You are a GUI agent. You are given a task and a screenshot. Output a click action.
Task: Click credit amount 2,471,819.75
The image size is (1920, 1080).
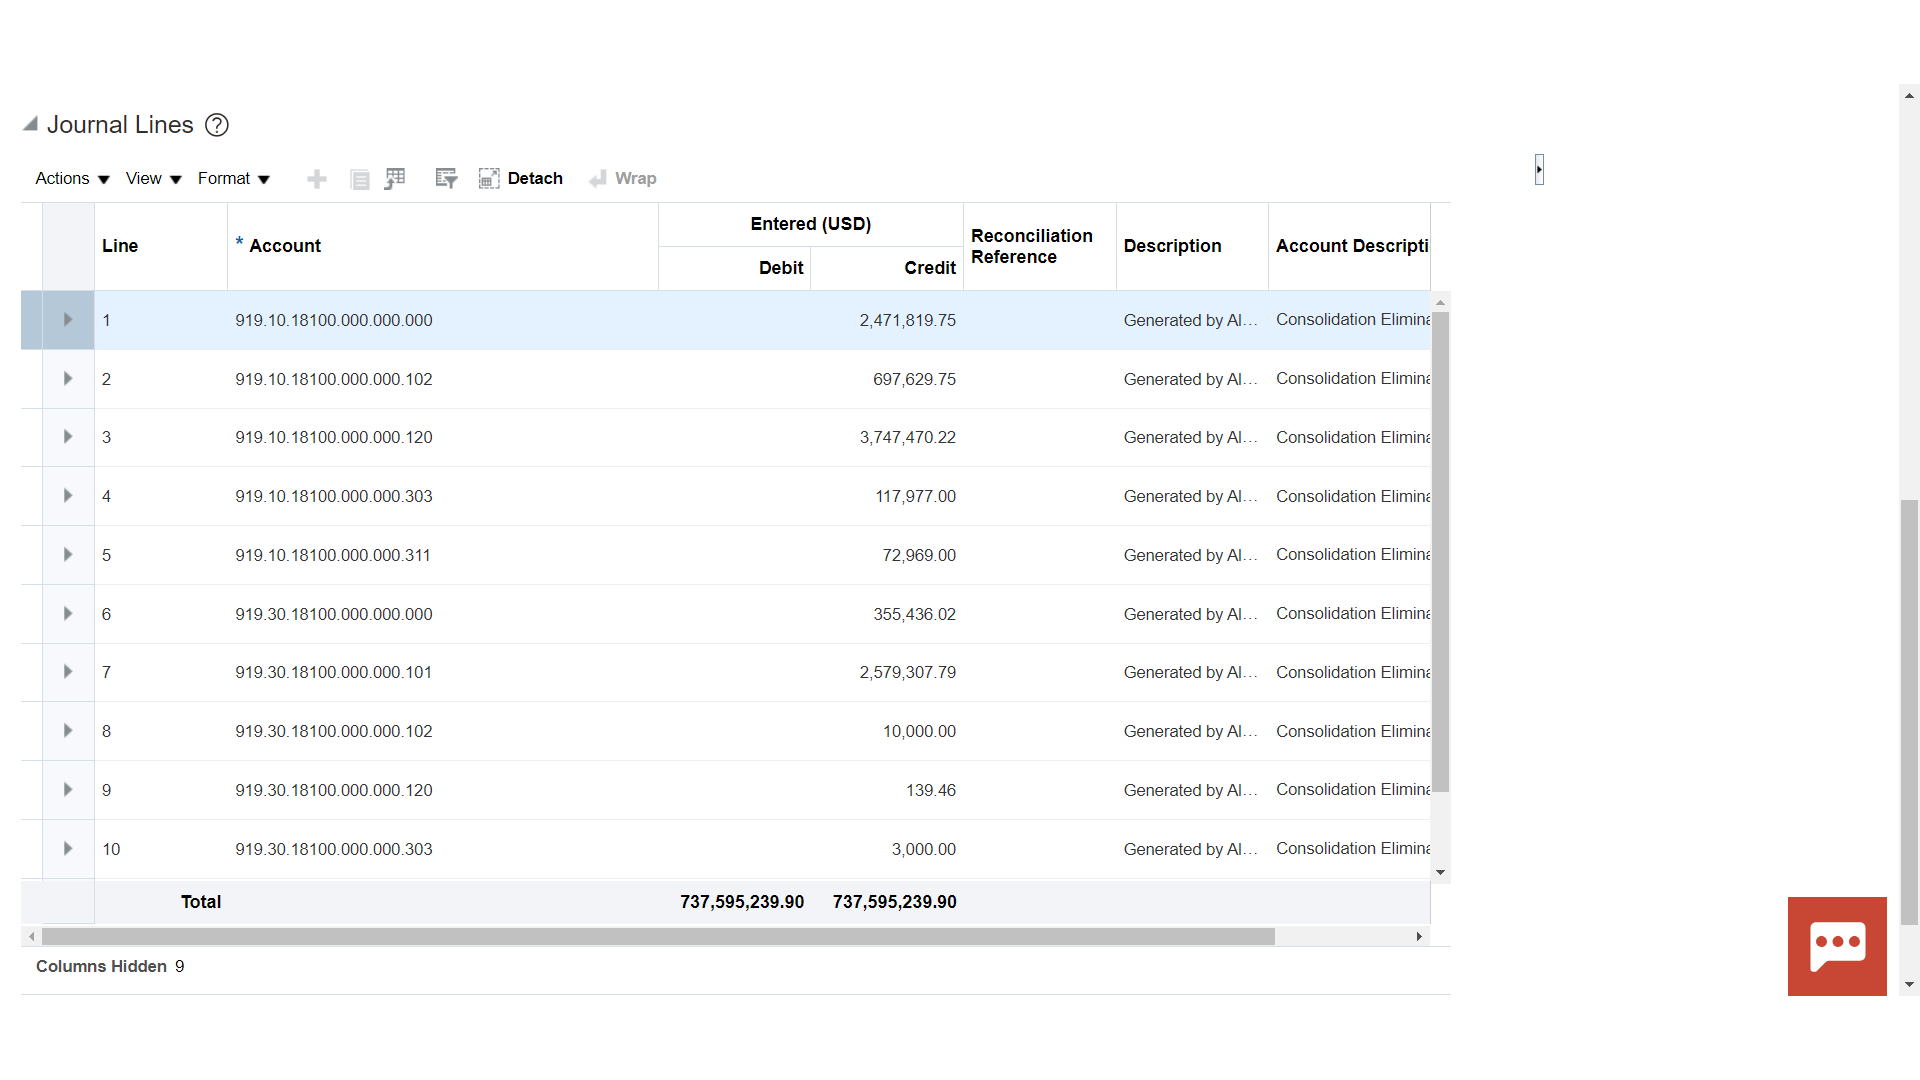(907, 320)
